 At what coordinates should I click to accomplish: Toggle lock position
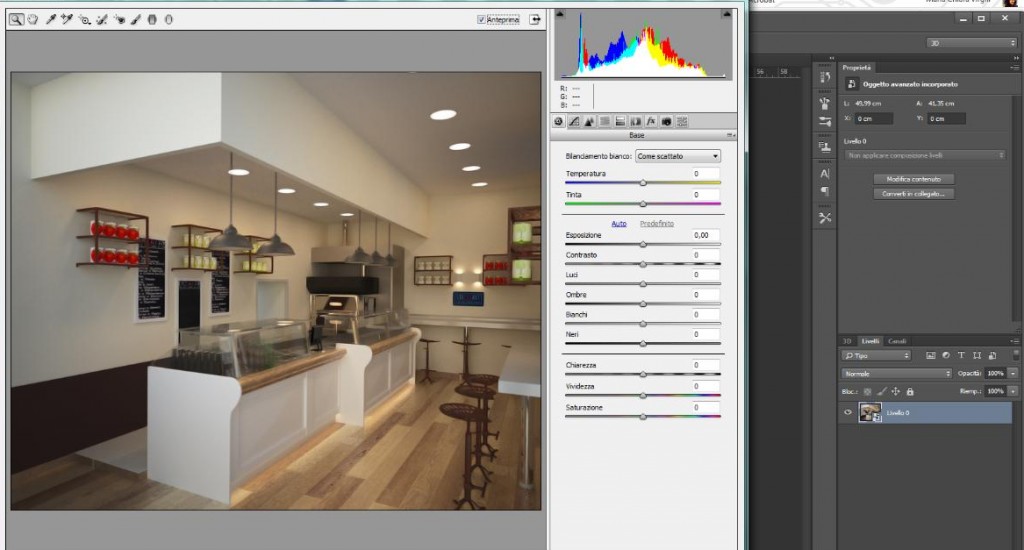[x=895, y=391]
